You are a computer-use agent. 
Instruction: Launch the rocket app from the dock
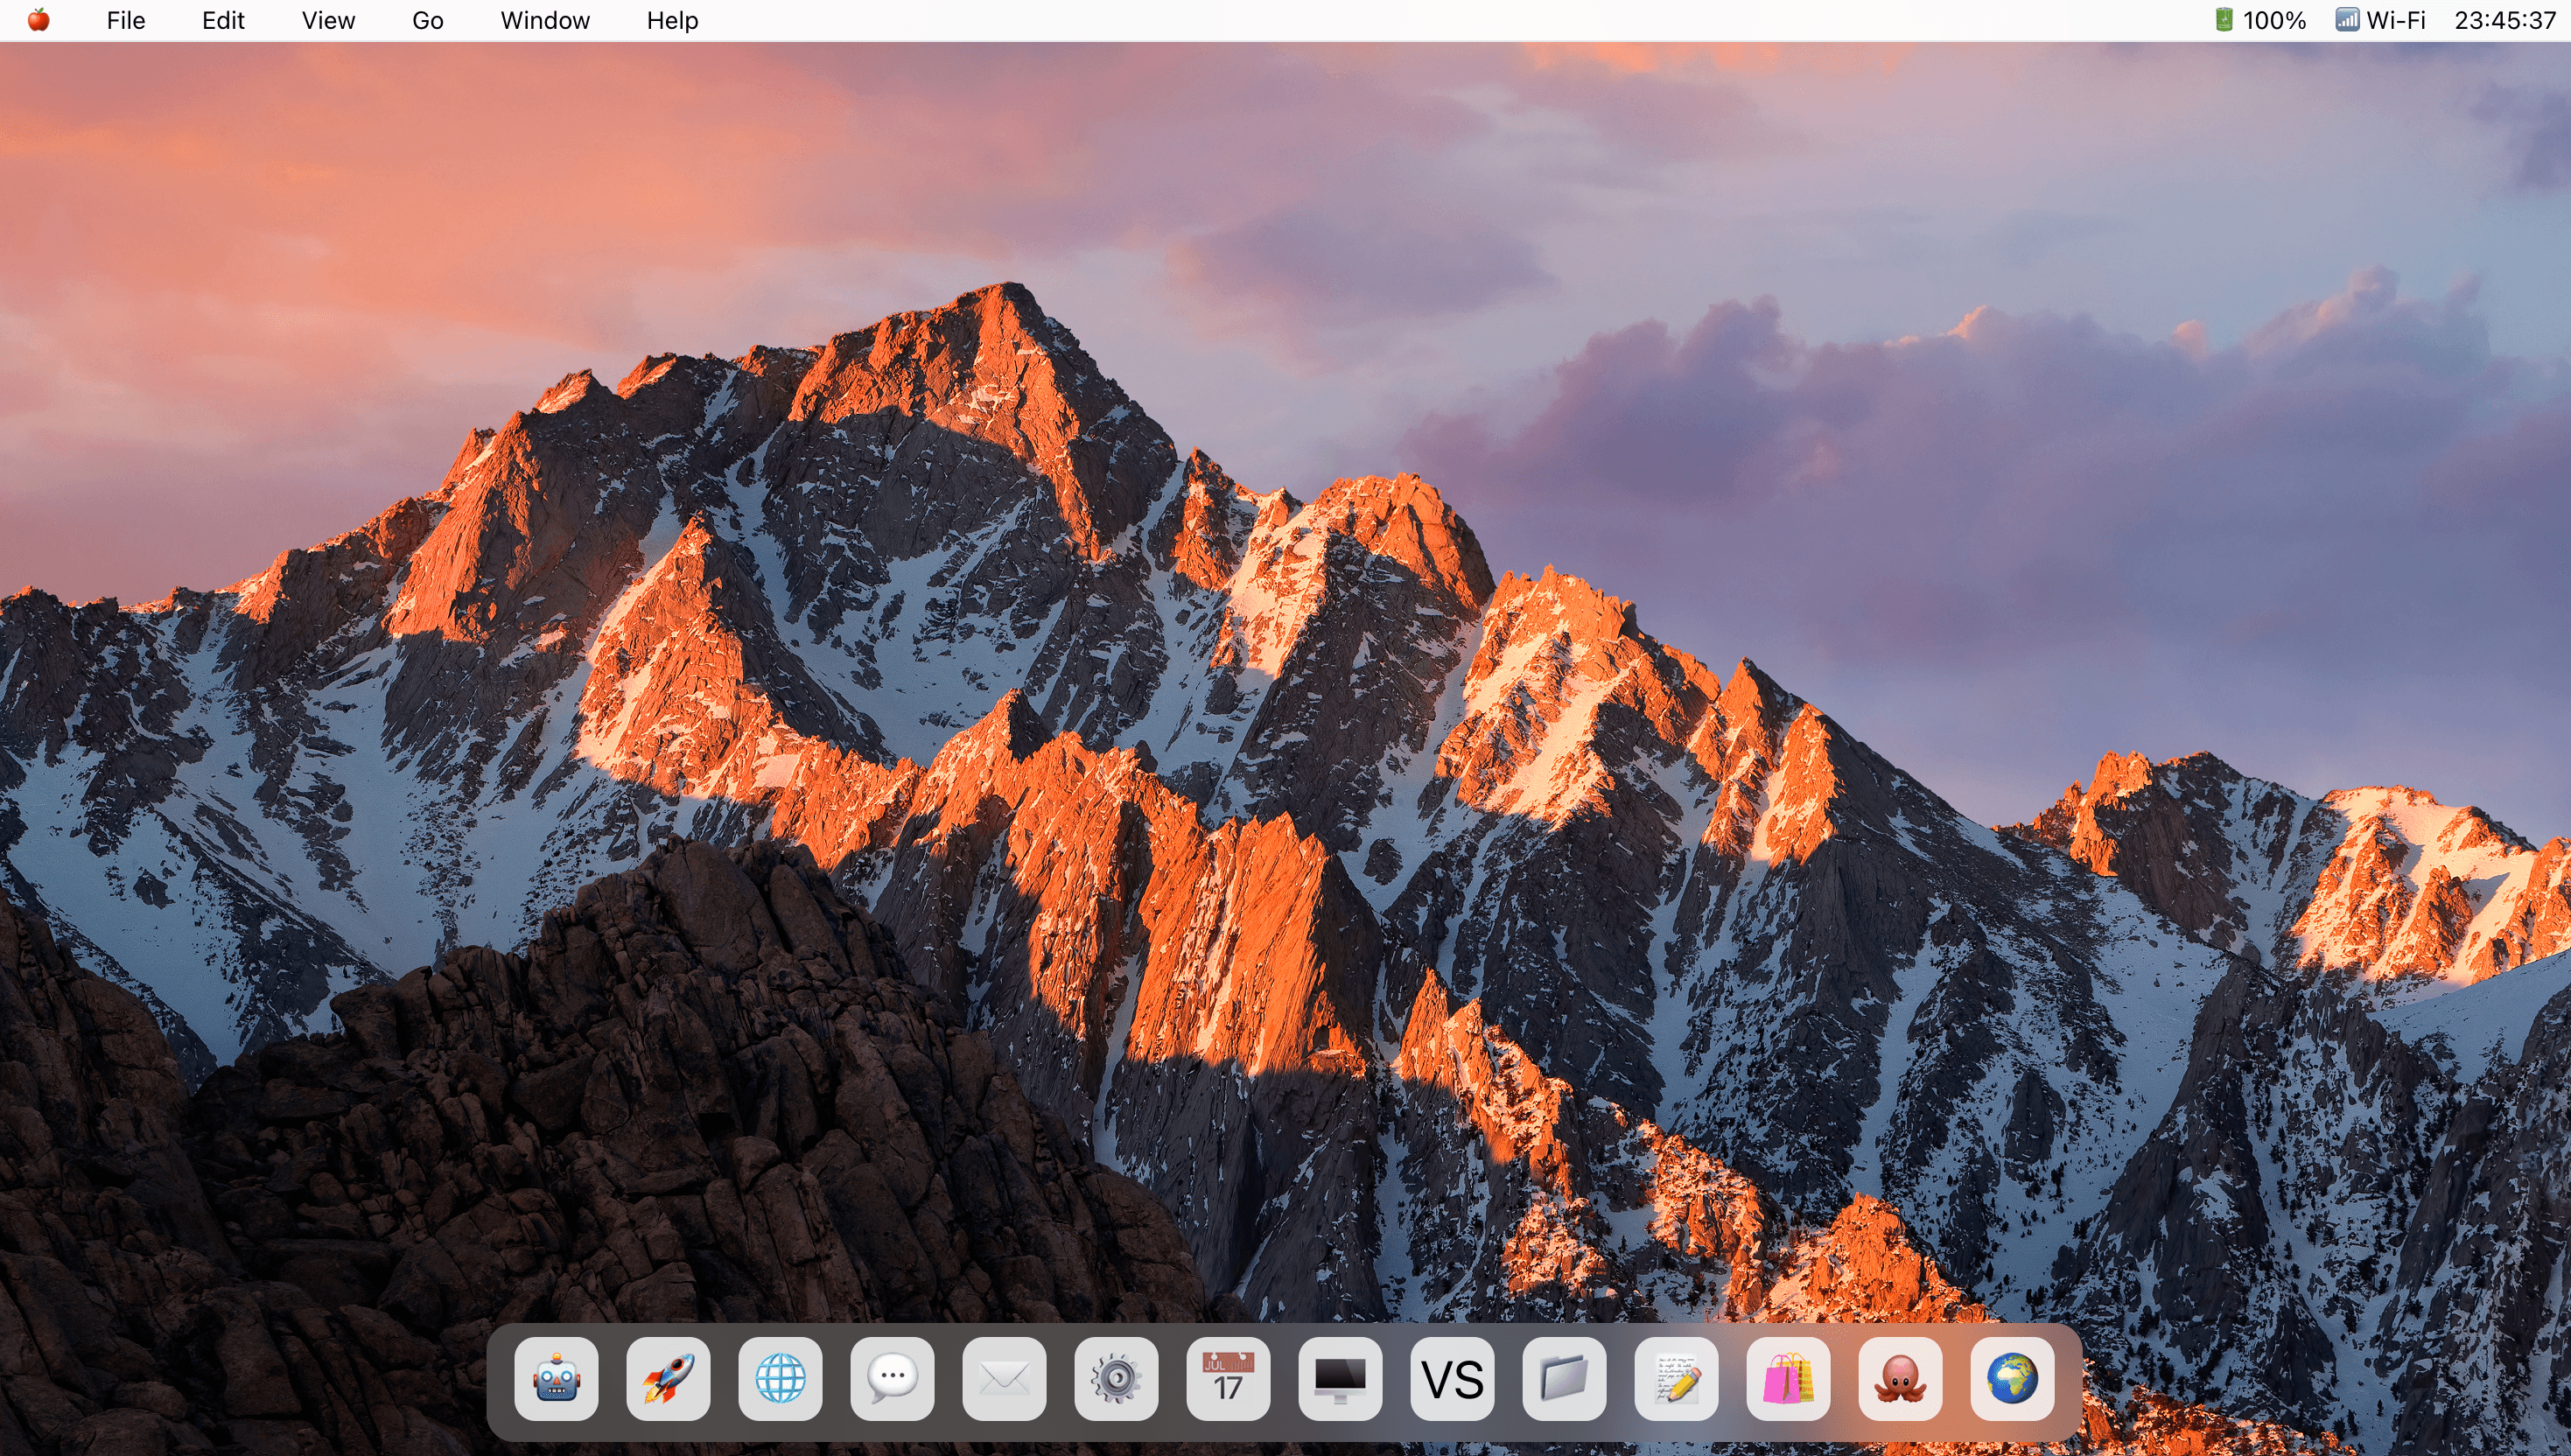668,1379
